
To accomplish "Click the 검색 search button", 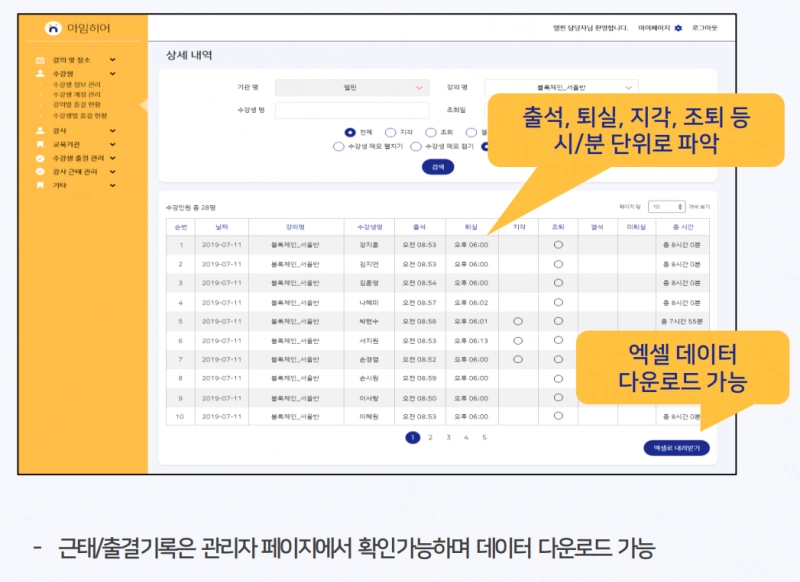I will (x=437, y=167).
